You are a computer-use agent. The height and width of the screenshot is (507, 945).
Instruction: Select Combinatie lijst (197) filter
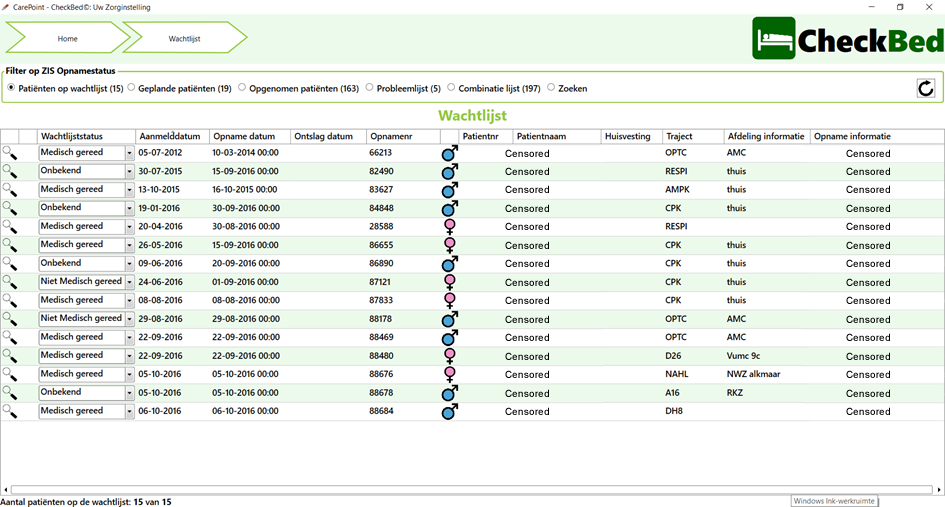pyautogui.click(x=451, y=88)
